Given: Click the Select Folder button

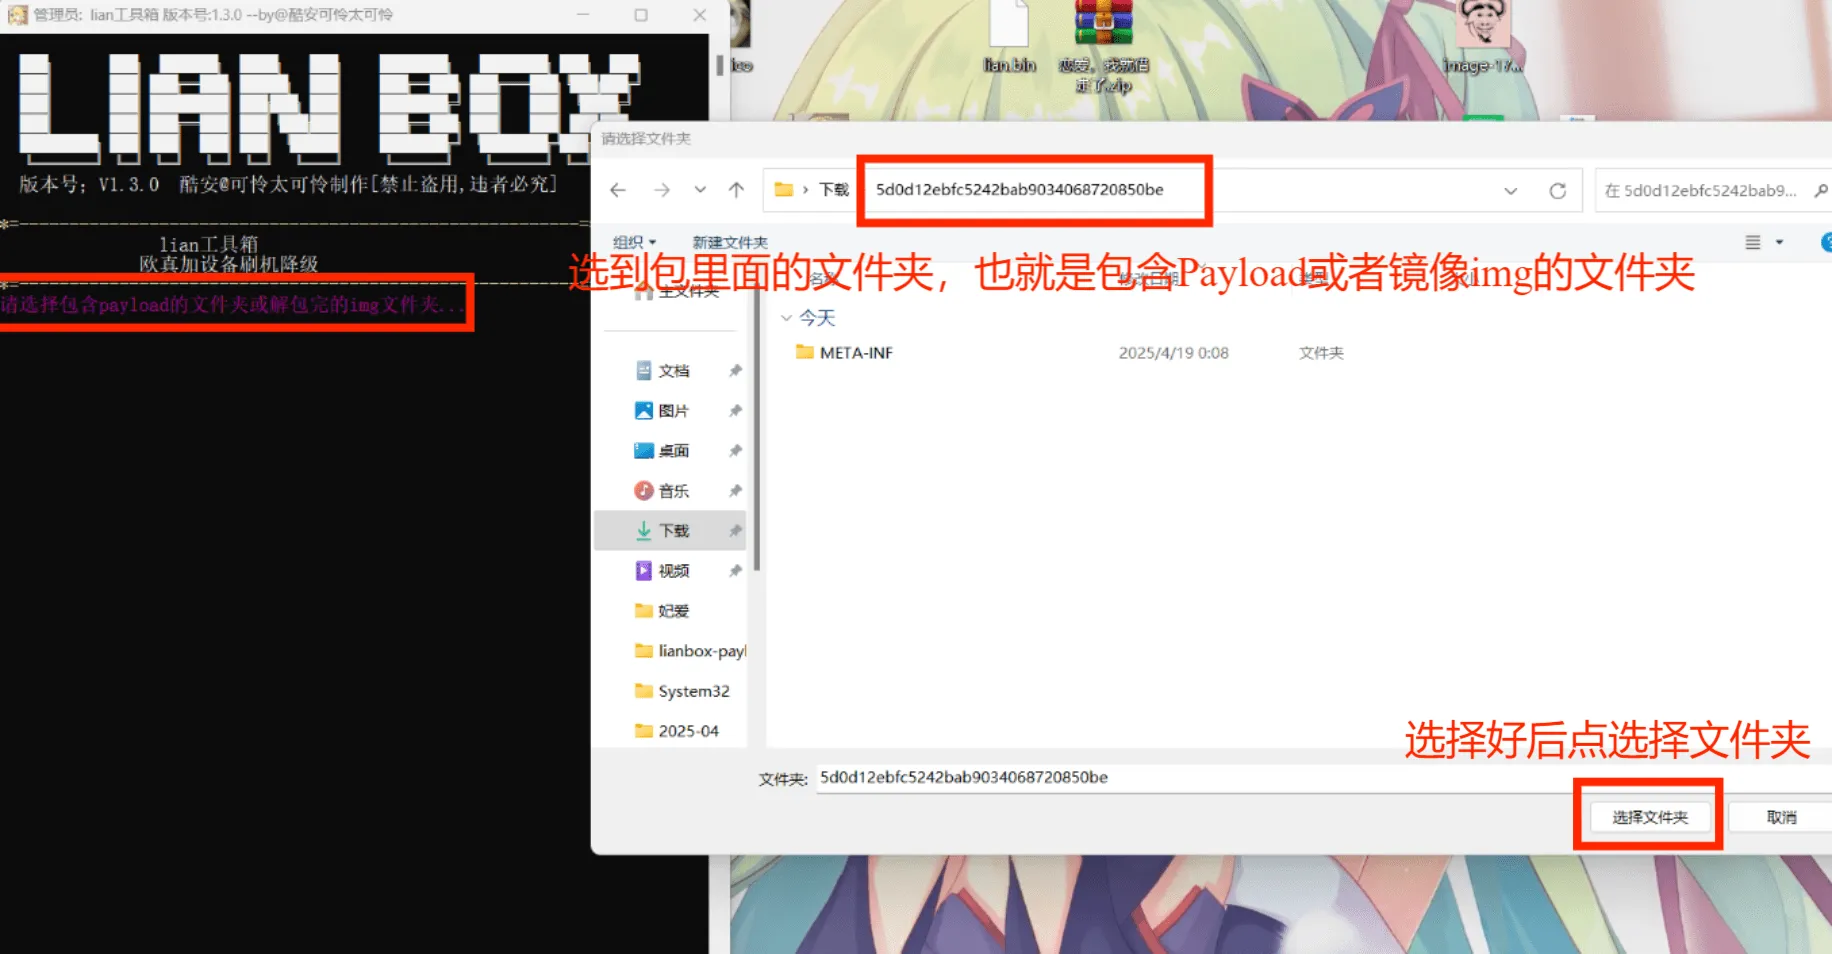Looking at the screenshot, I should [x=1649, y=817].
